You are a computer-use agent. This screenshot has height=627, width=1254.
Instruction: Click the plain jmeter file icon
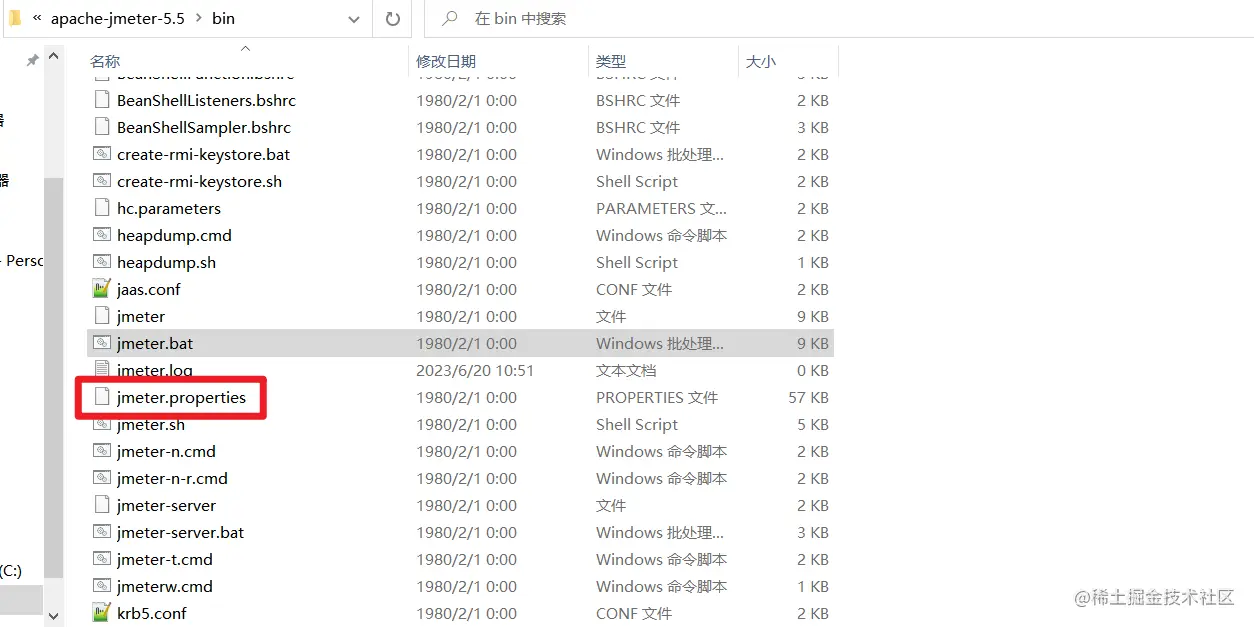pos(100,316)
